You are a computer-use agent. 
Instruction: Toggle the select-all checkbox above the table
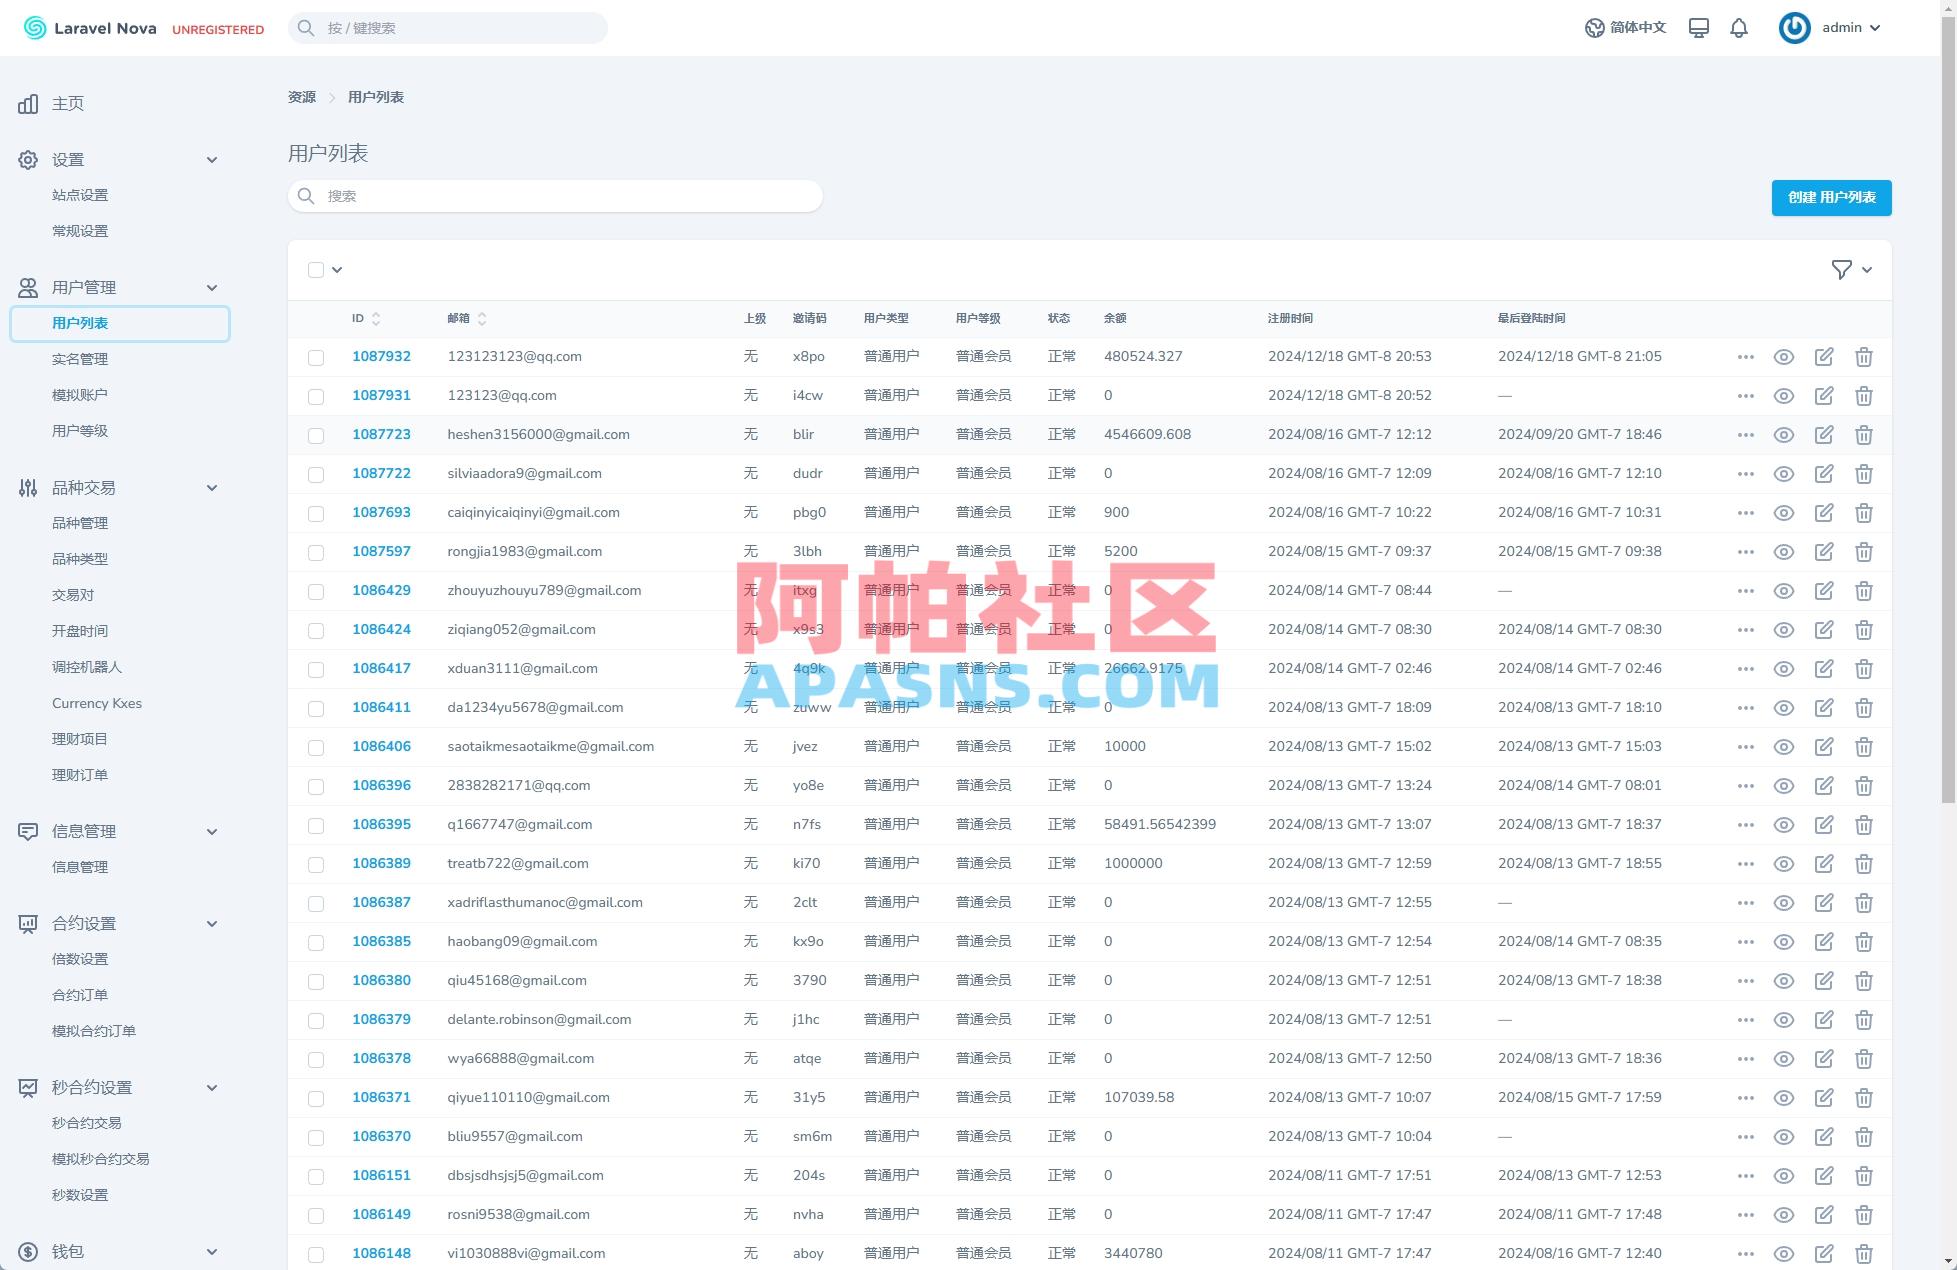click(316, 269)
